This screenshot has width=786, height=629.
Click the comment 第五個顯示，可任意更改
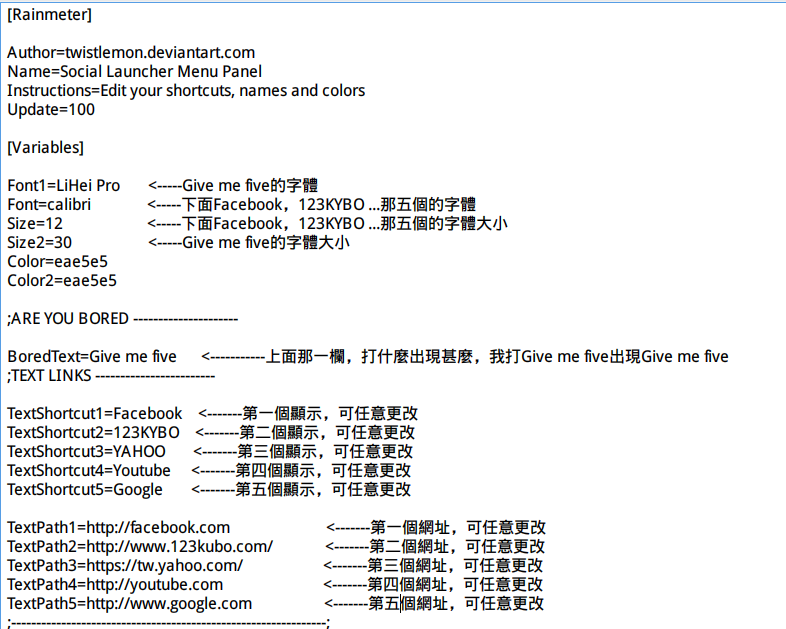tap(301, 490)
